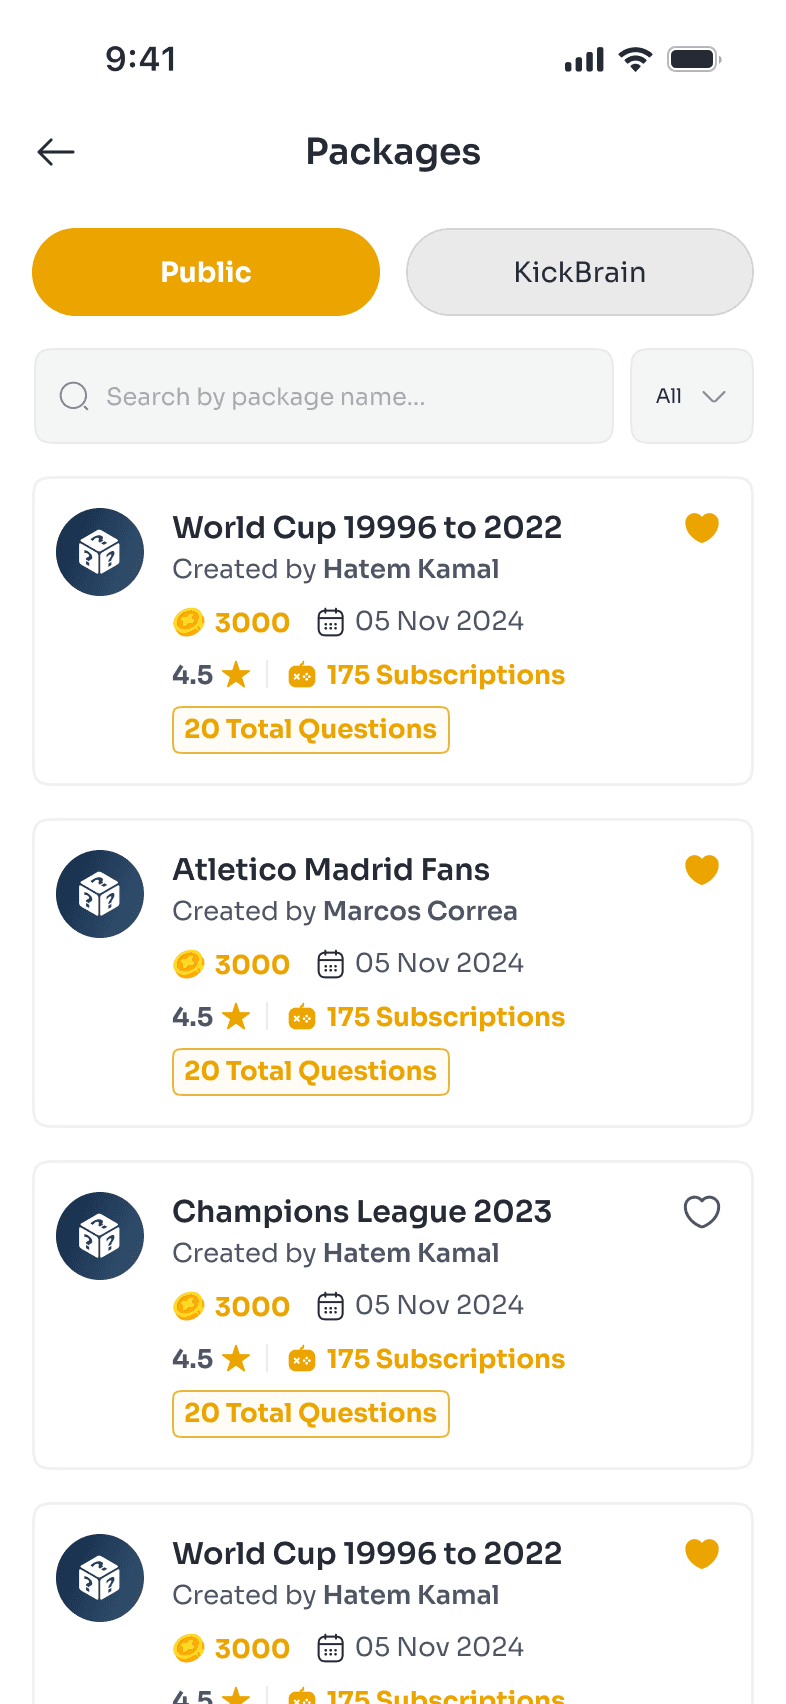
Task: Tap the back arrow icon
Action: click(x=56, y=152)
